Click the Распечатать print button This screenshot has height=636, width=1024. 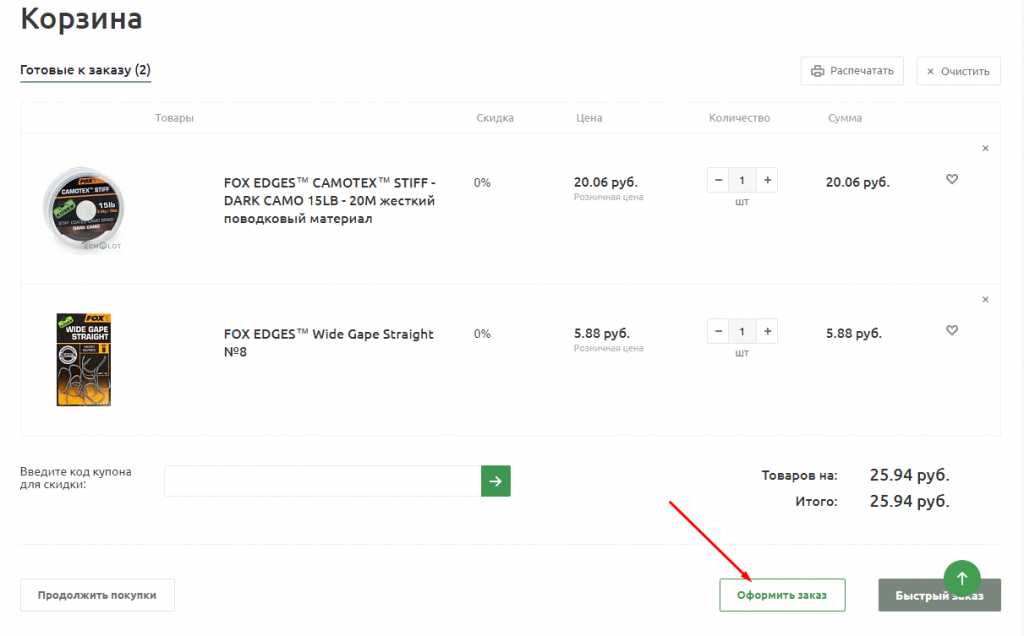pos(852,71)
